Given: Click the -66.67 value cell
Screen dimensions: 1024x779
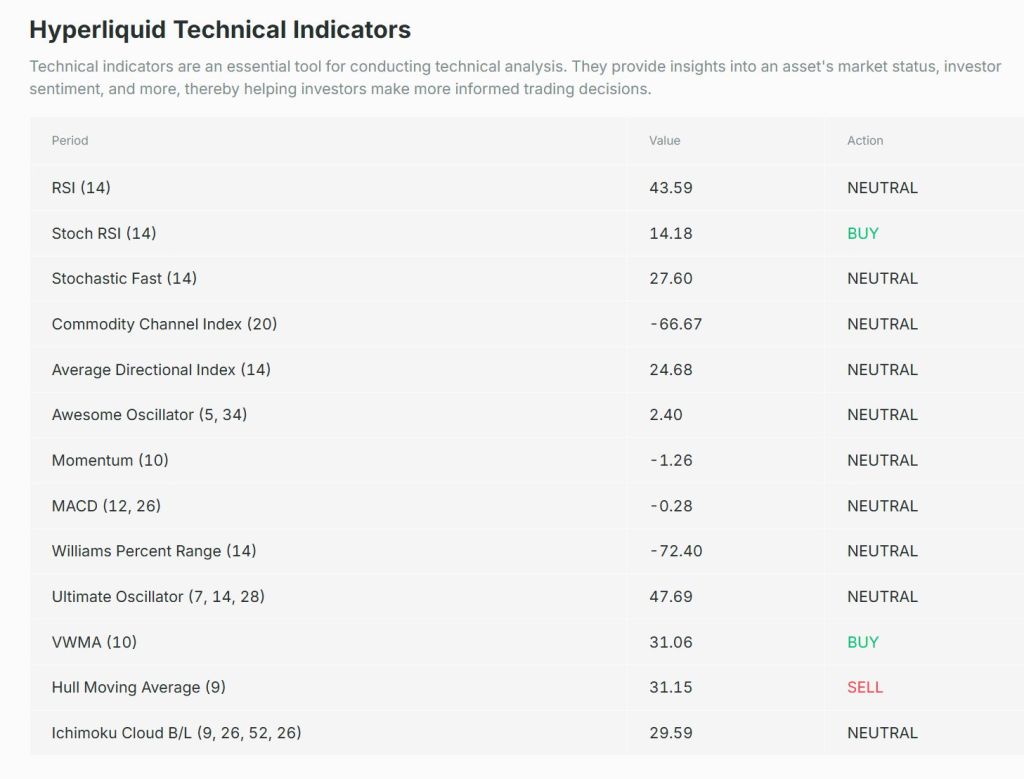Looking at the screenshot, I should [675, 324].
